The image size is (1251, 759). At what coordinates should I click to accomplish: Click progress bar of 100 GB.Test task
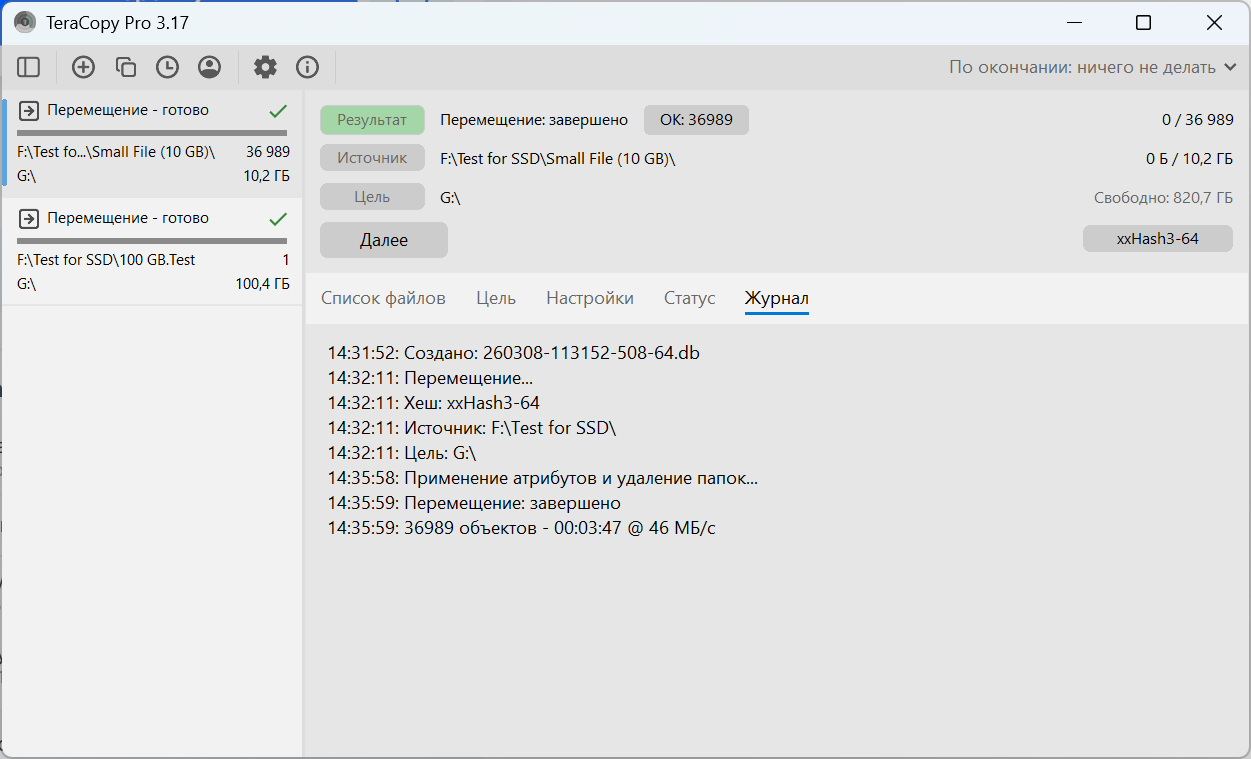pos(152,241)
